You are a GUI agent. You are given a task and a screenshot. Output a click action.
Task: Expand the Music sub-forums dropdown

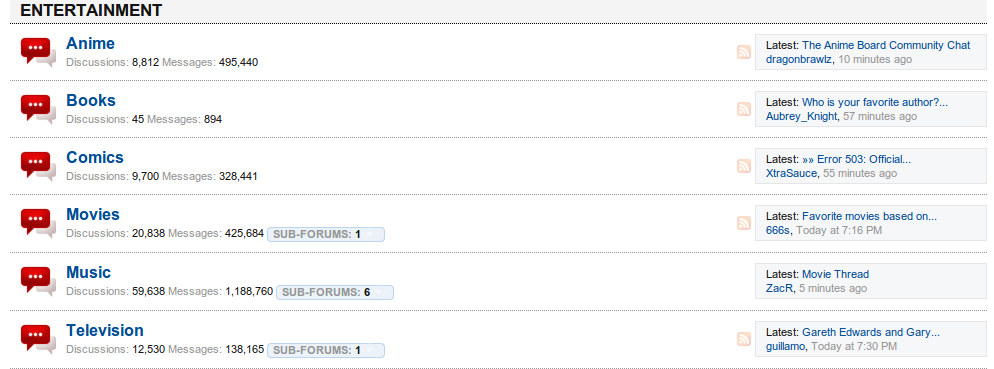(x=335, y=292)
